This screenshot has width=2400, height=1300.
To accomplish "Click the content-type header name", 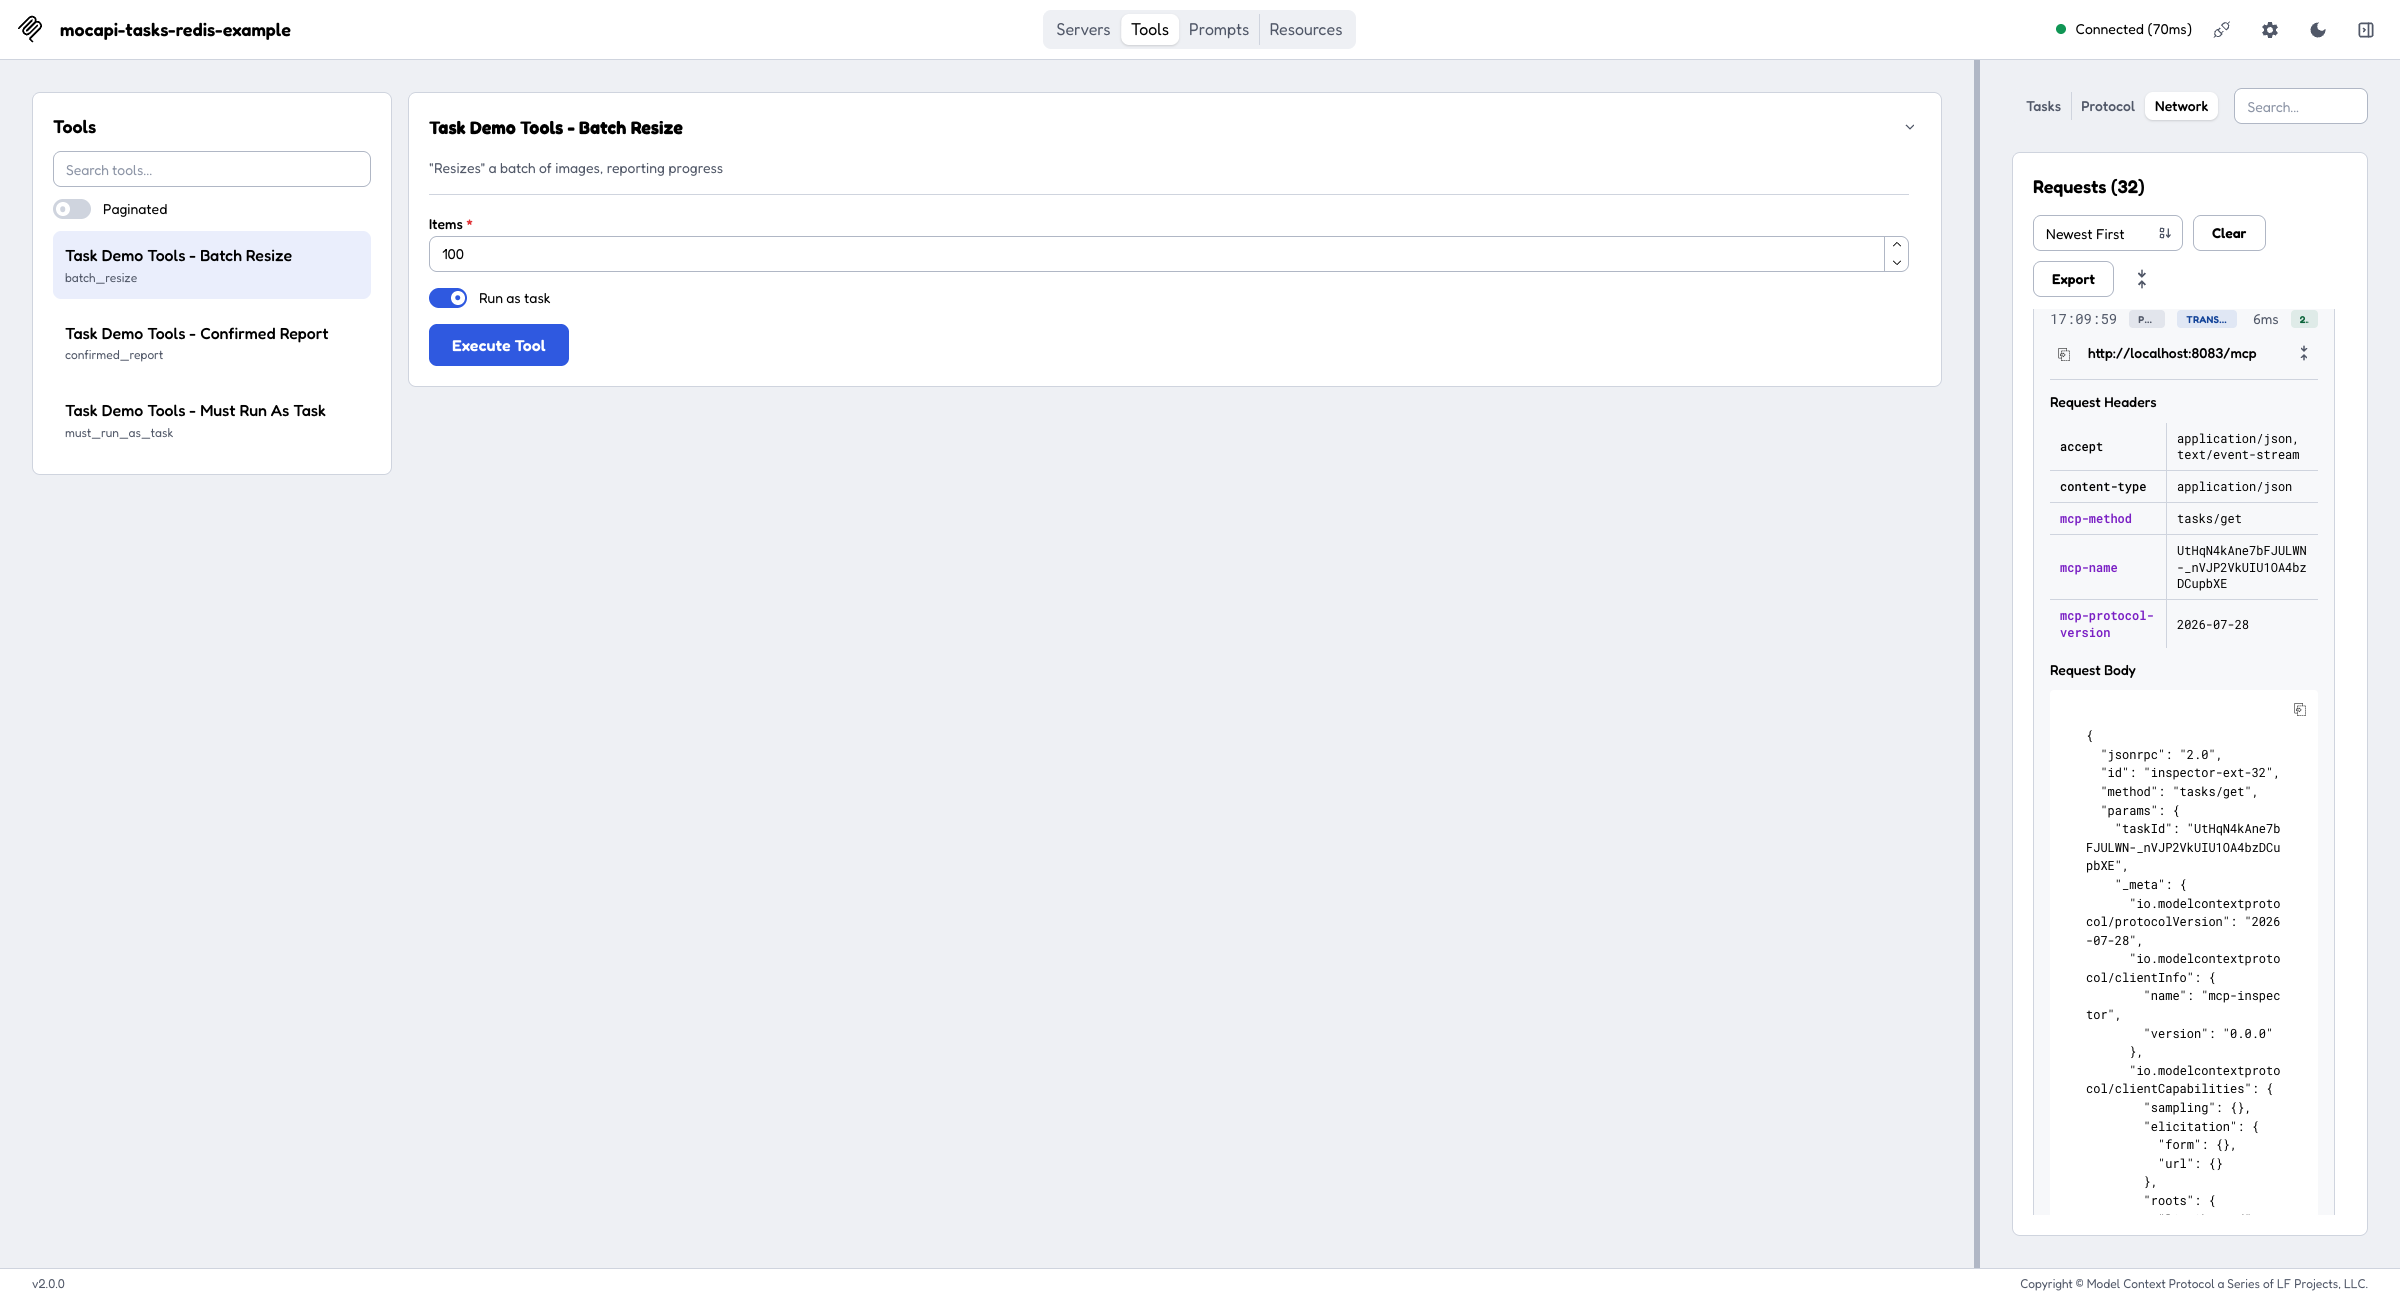I will coord(2102,487).
